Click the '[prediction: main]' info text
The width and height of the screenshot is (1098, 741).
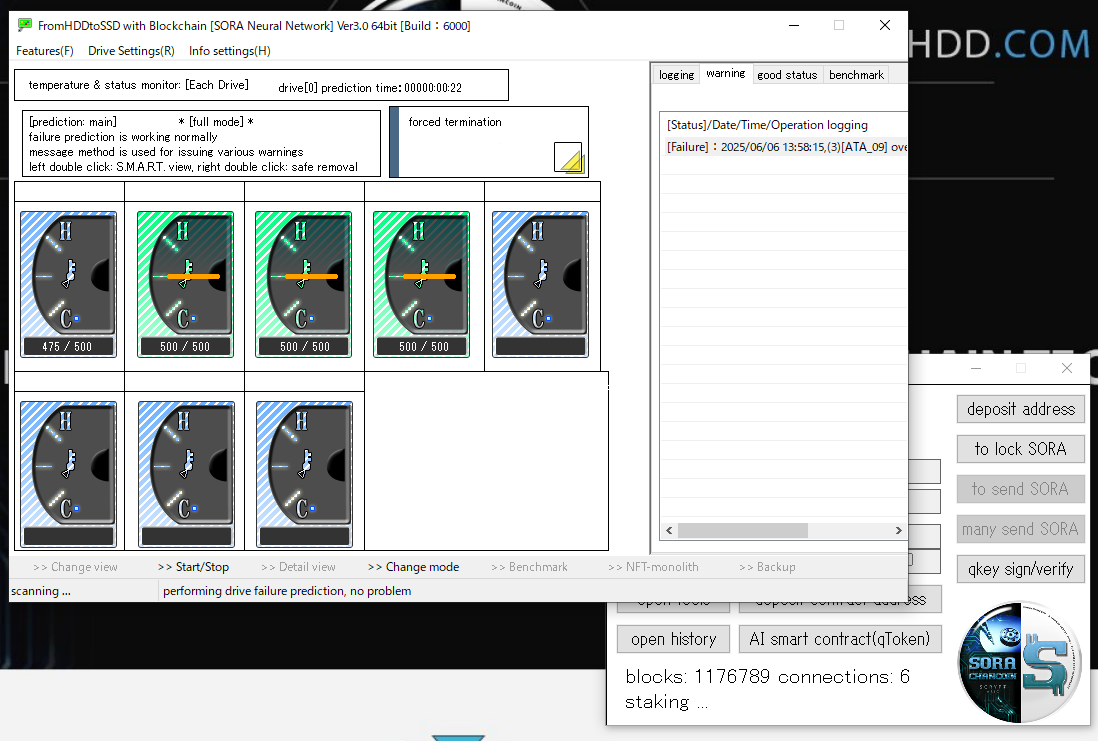click(x=73, y=122)
